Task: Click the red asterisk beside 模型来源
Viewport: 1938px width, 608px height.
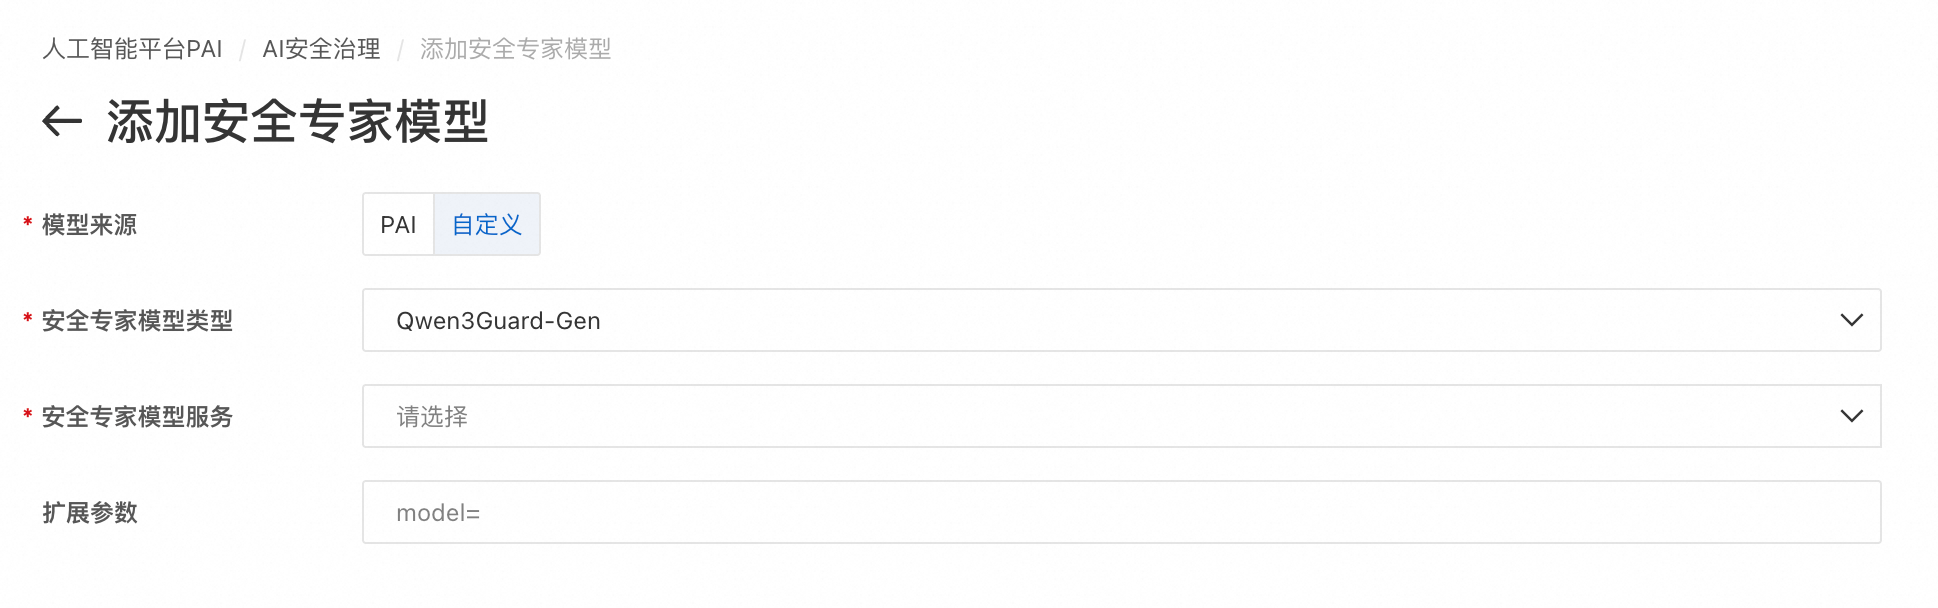Action: (x=28, y=223)
